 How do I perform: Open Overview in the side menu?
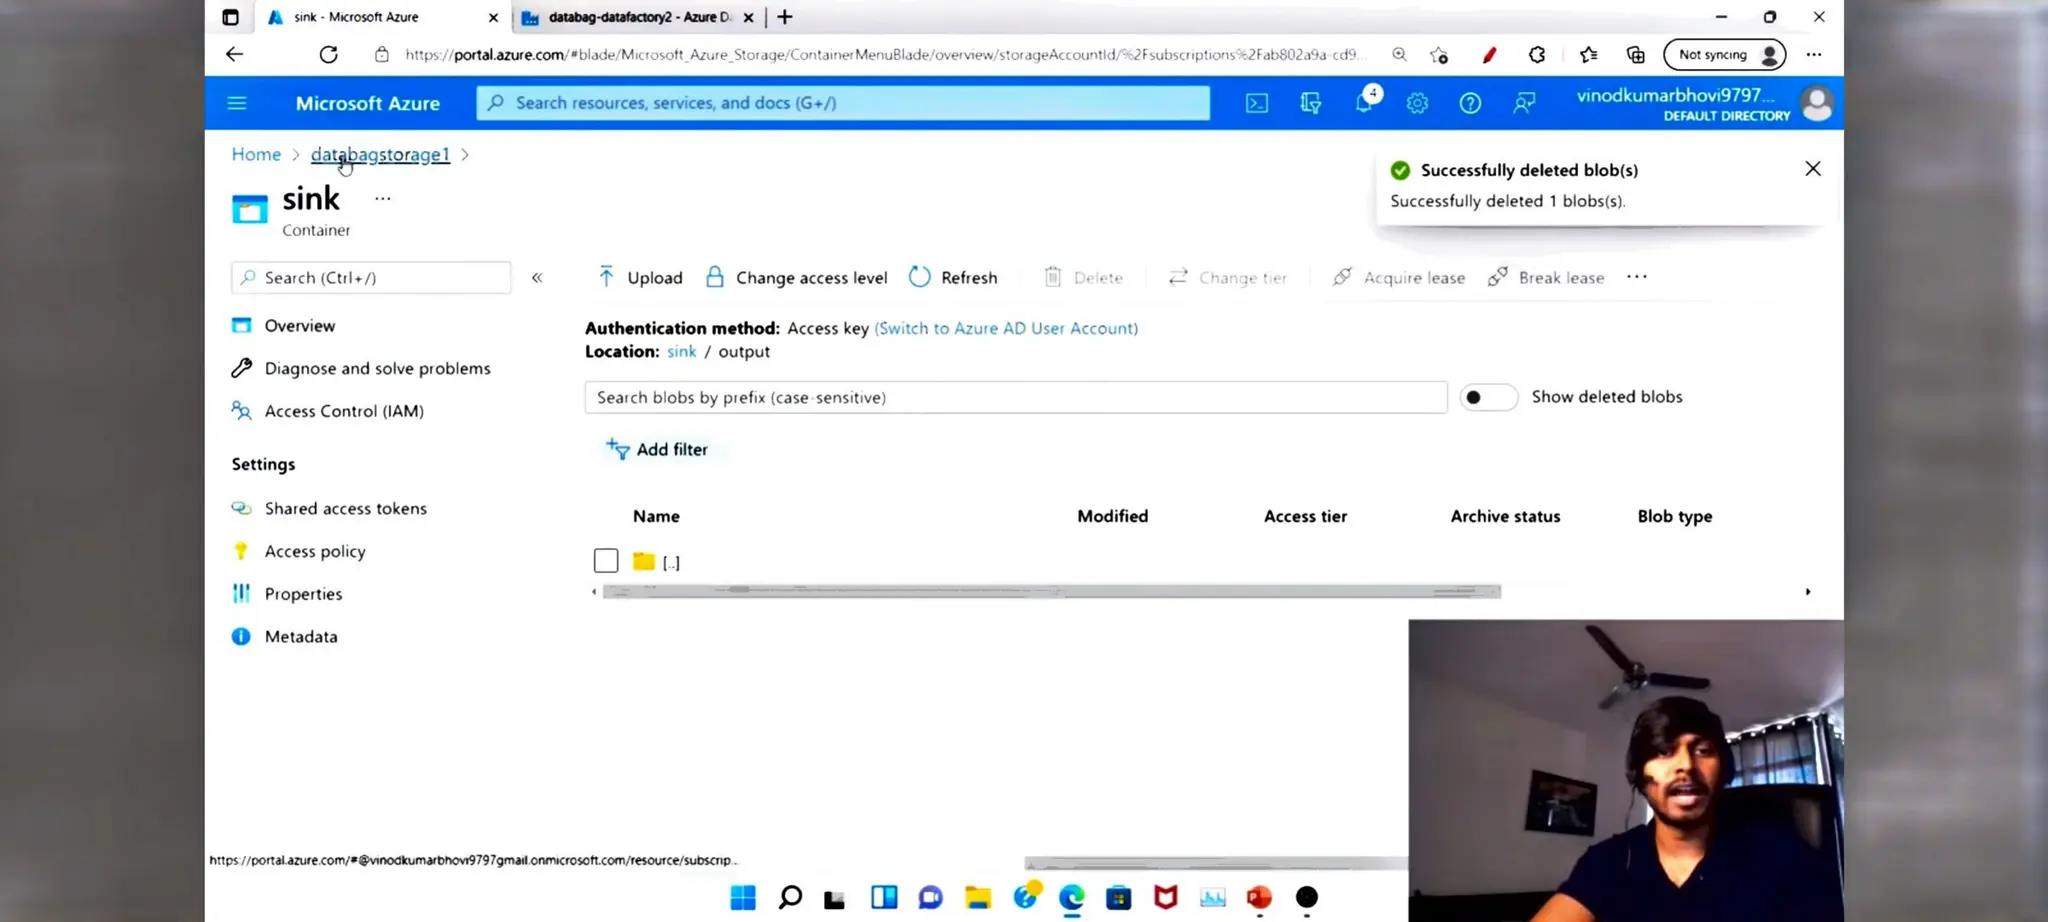pos(300,325)
